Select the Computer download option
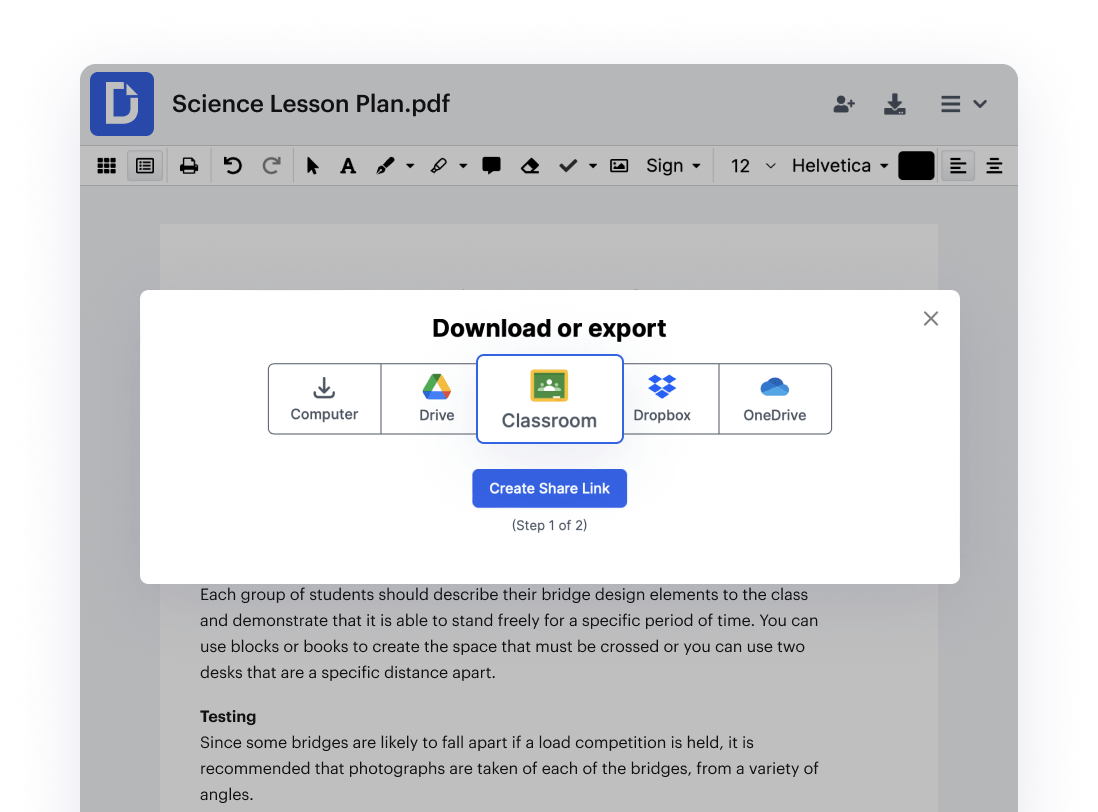This screenshot has width=1098, height=812. pyautogui.click(x=324, y=398)
